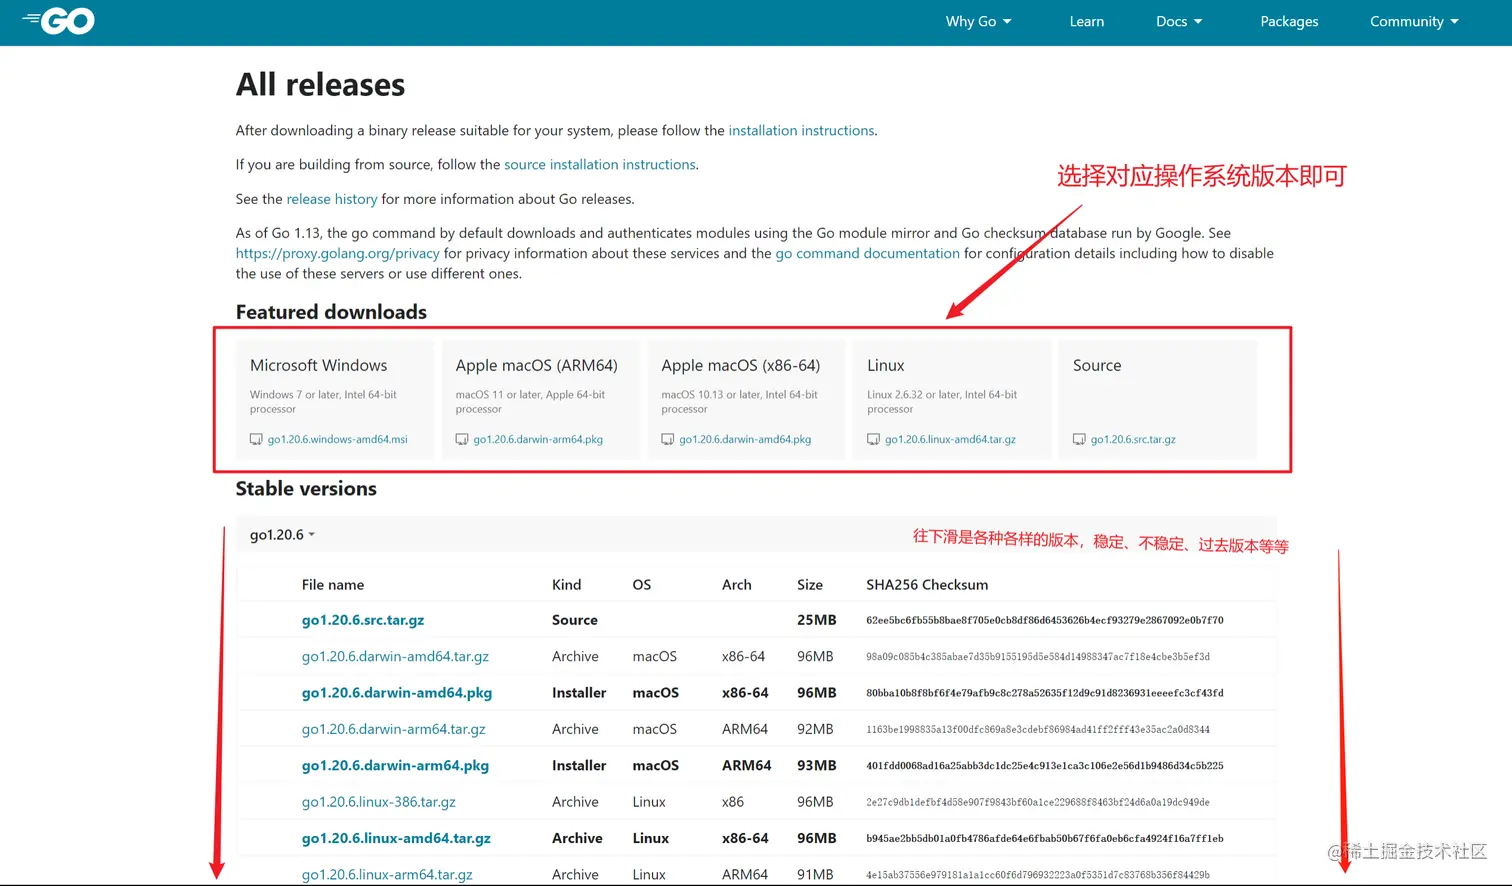The height and width of the screenshot is (886, 1512).
Task: View the release history link
Action: (332, 199)
